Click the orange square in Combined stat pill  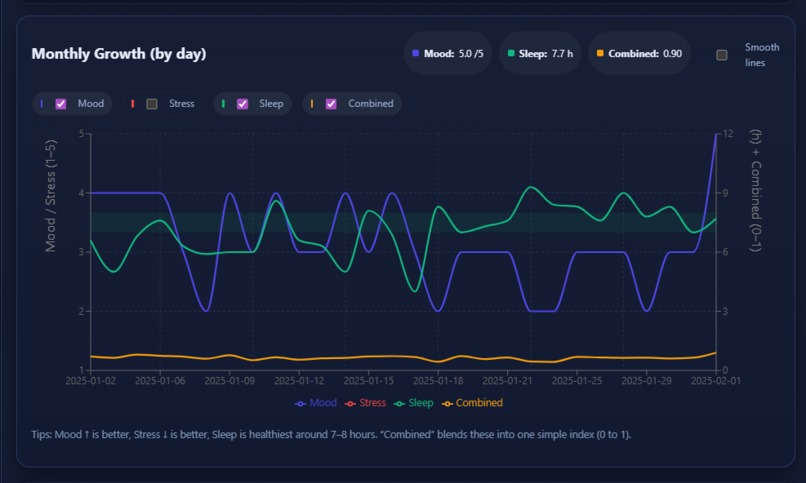pos(599,53)
